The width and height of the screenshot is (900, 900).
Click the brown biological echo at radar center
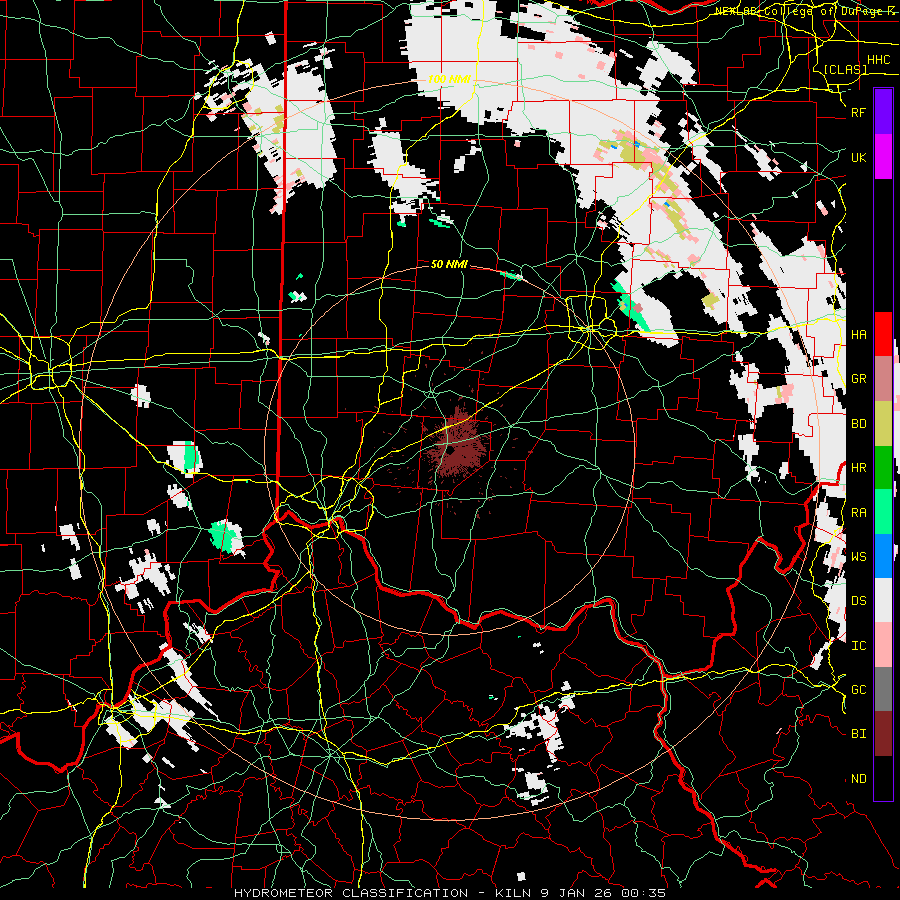[x=456, y=447]
